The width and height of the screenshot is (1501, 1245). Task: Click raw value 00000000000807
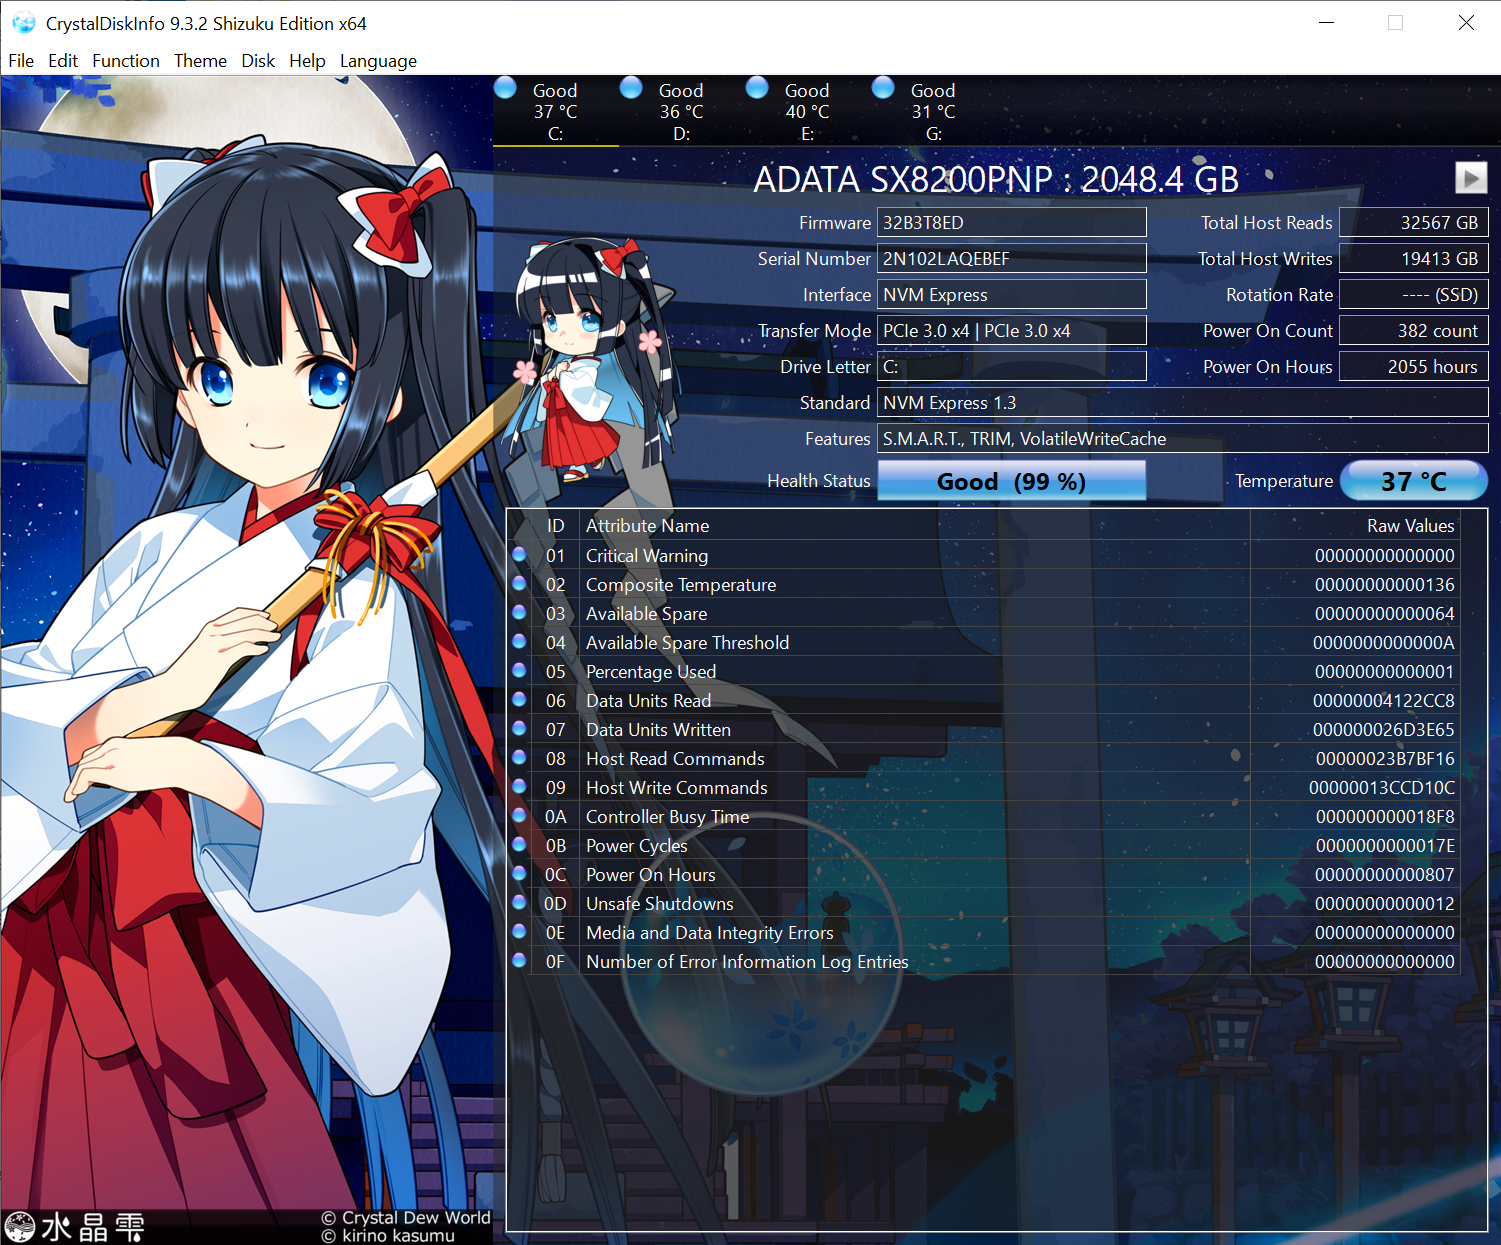1384,874
